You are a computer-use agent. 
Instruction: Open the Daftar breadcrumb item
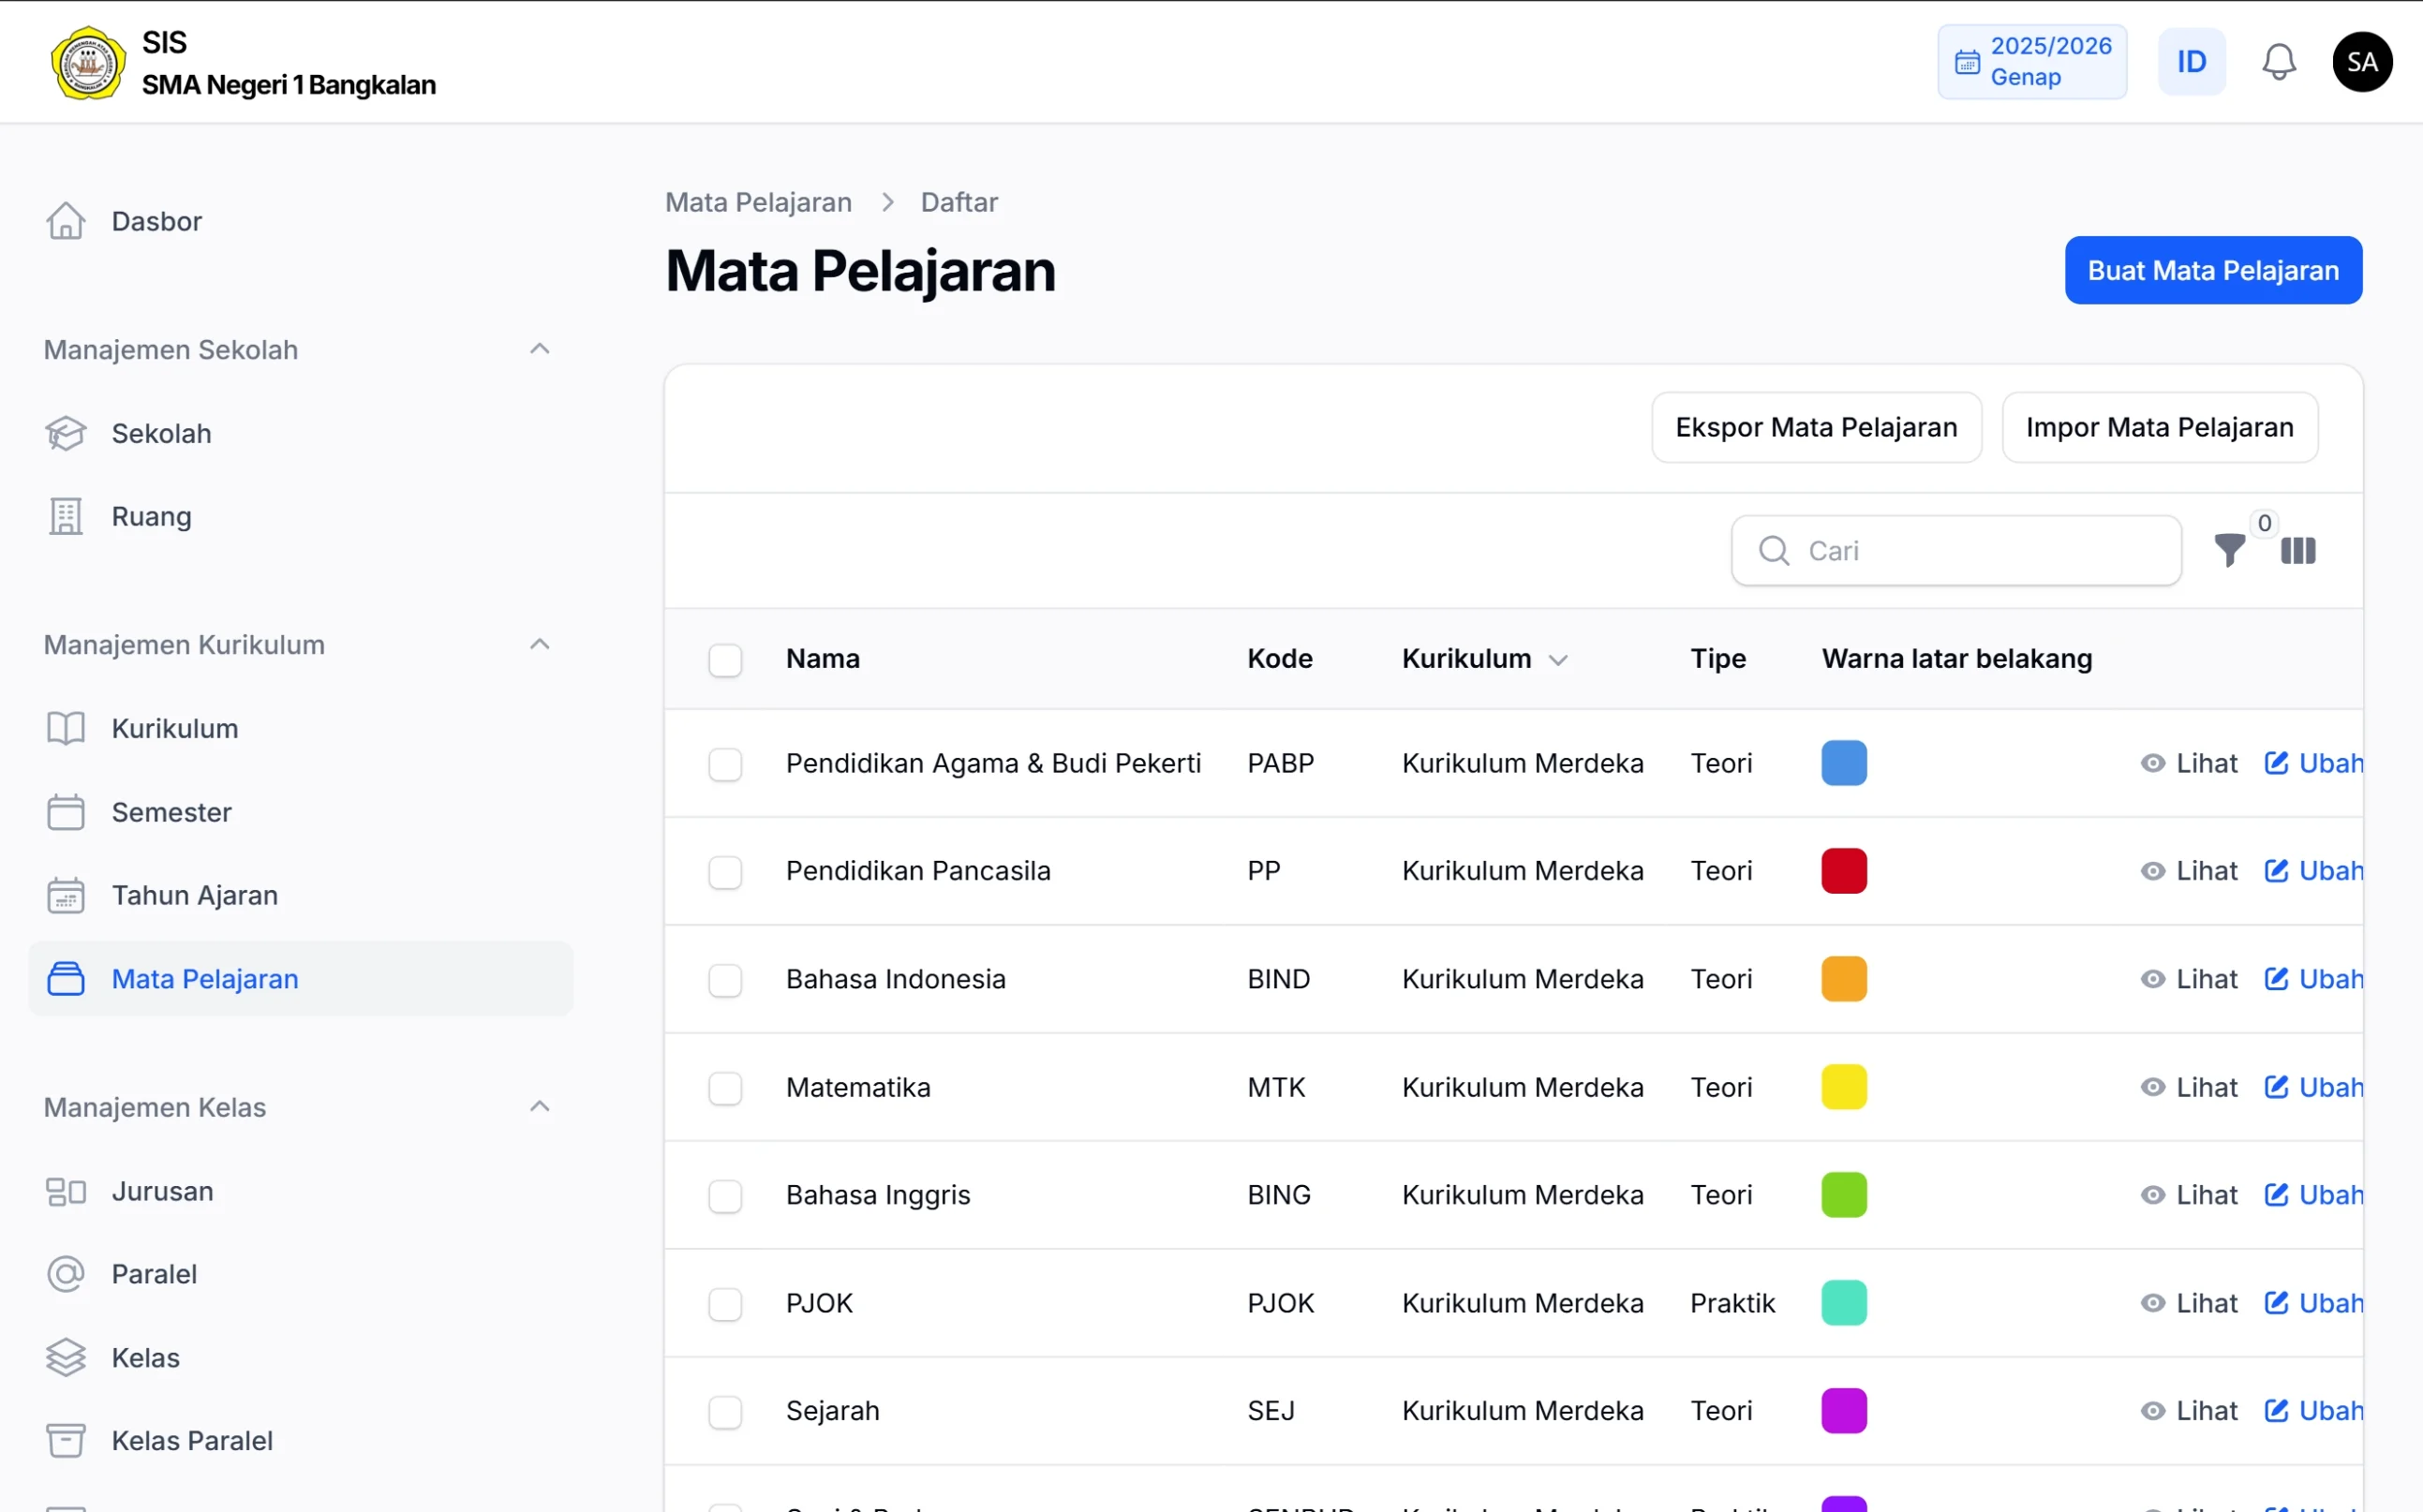(x=959, y=201)
